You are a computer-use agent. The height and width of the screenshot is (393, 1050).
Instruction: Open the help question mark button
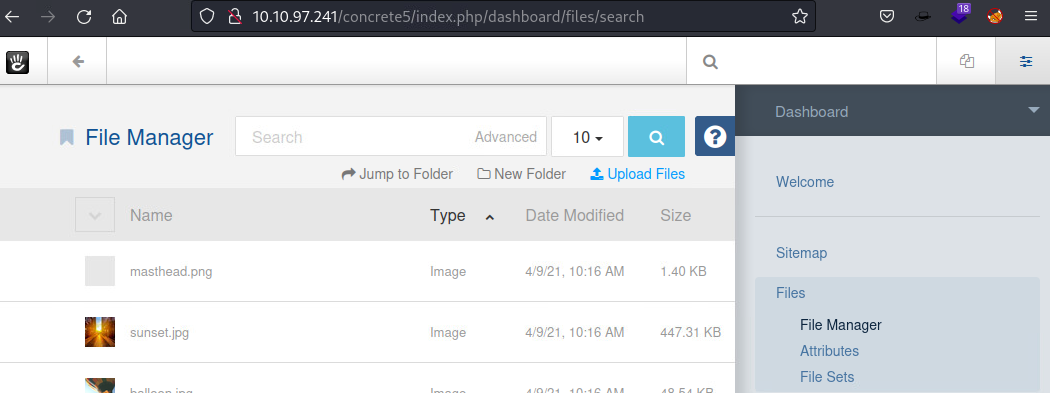tap(715, 137)
